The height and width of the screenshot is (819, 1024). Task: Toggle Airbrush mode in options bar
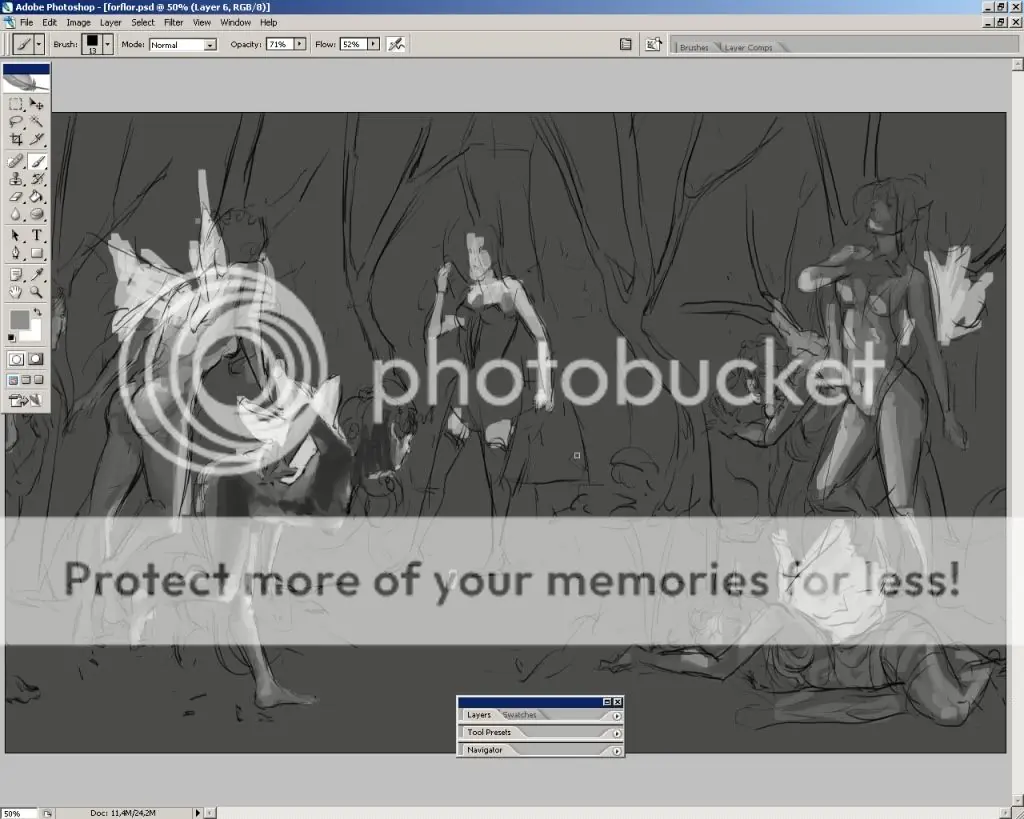click(x=396, y=44)
